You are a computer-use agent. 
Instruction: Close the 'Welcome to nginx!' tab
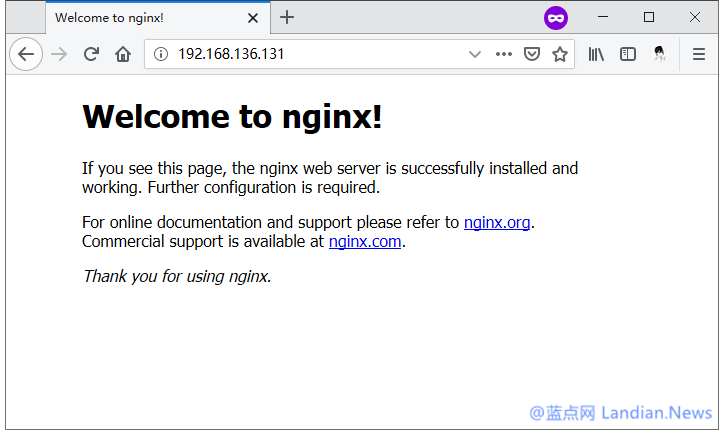tap(253, 17)
